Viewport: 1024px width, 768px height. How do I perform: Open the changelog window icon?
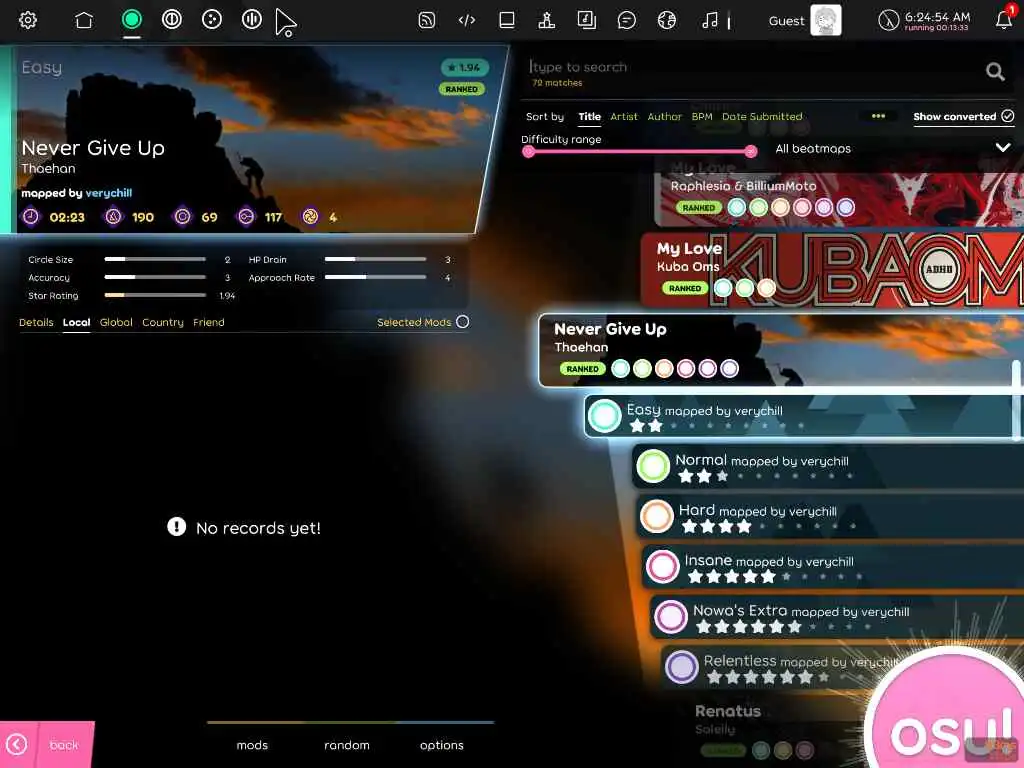507,20
